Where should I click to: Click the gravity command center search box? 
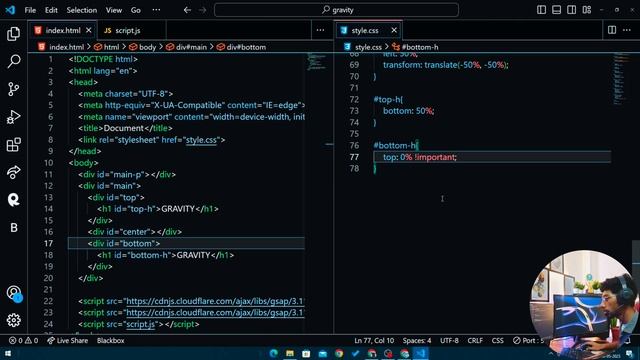point(336,10)
